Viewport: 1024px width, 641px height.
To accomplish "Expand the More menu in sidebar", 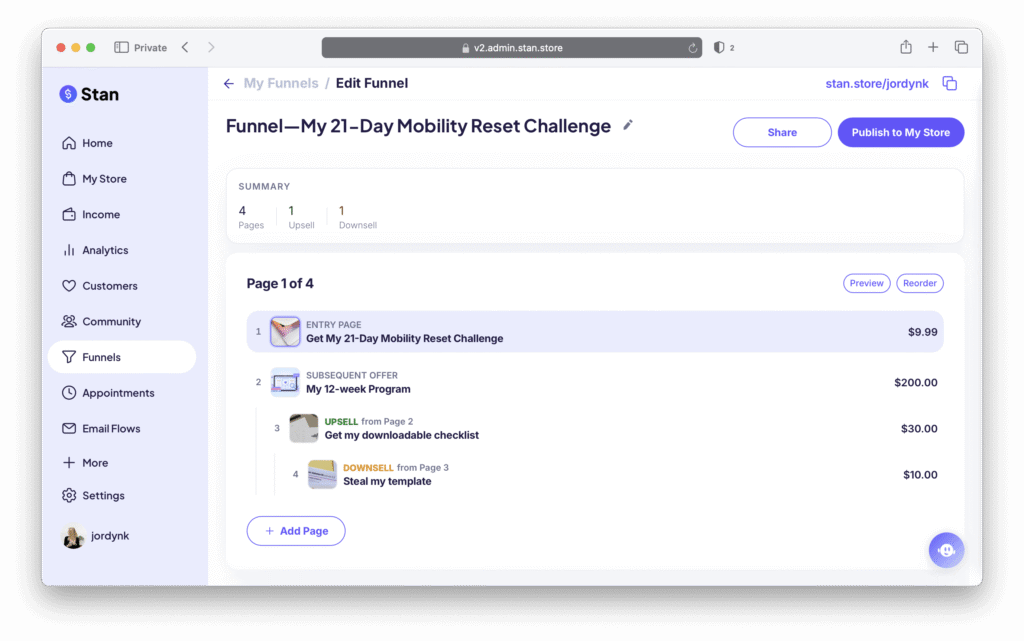I will 86,463.
